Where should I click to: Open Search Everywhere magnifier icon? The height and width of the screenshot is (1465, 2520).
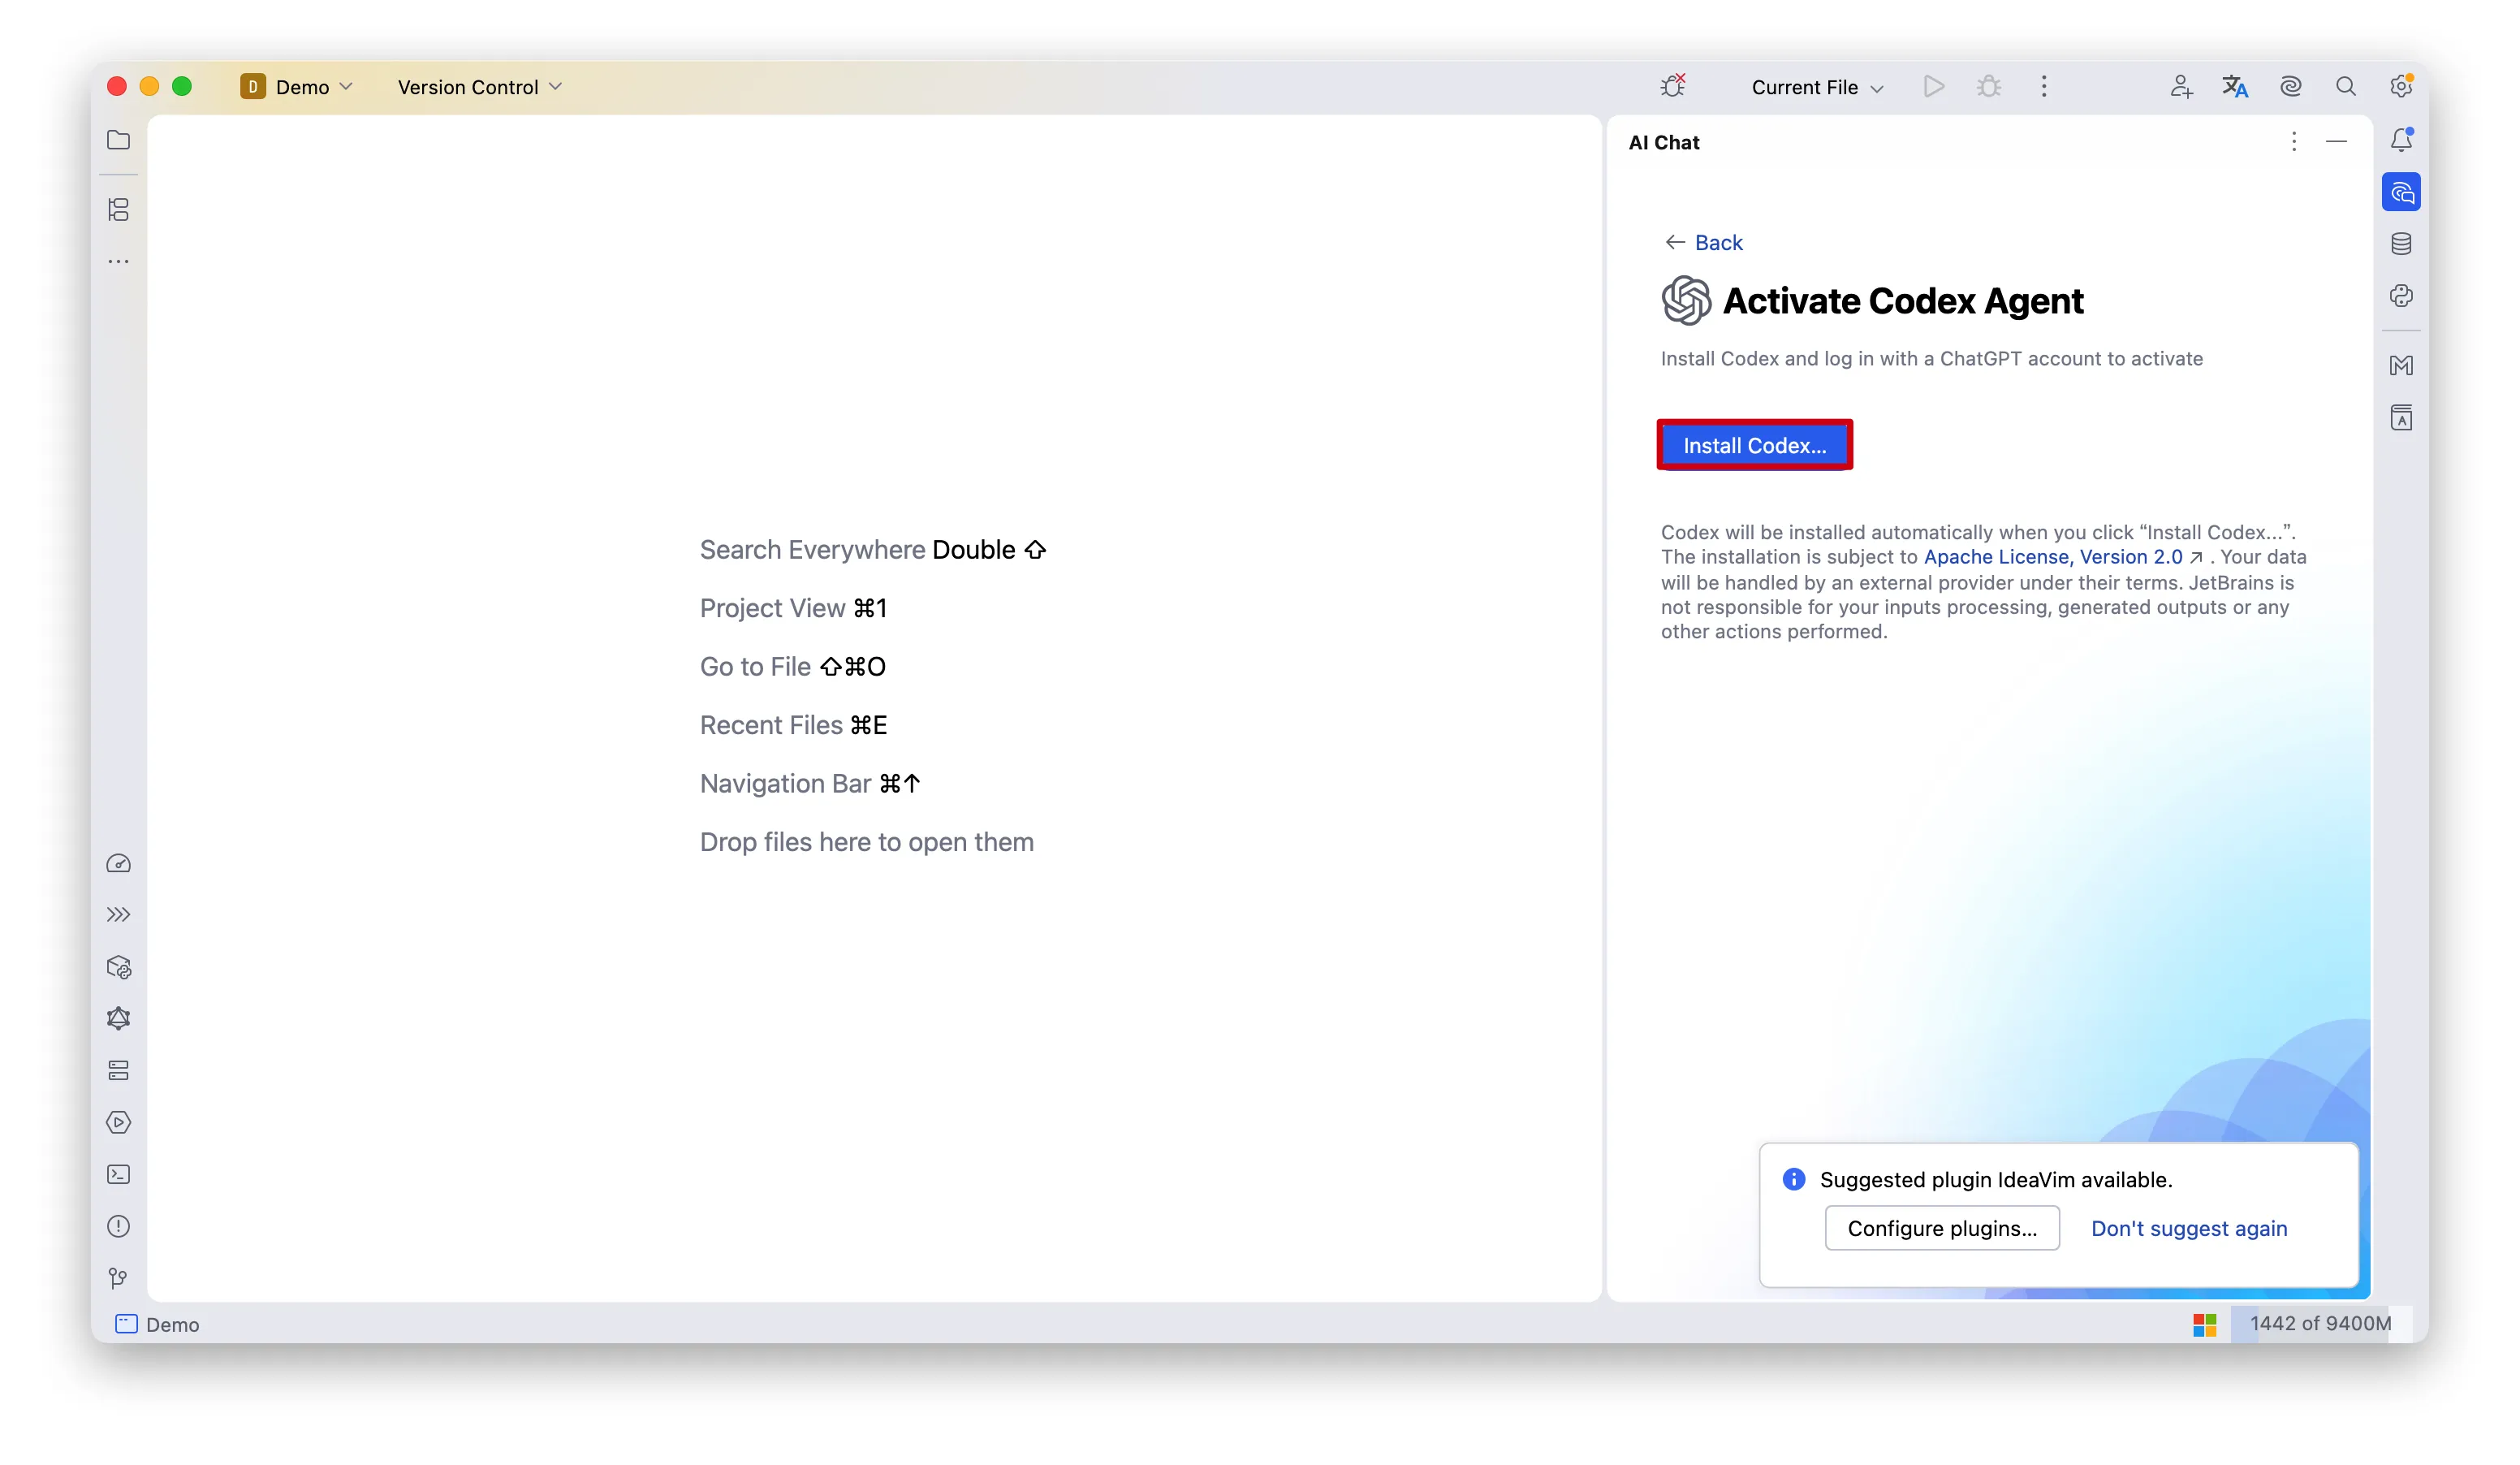click(2345, 87)
